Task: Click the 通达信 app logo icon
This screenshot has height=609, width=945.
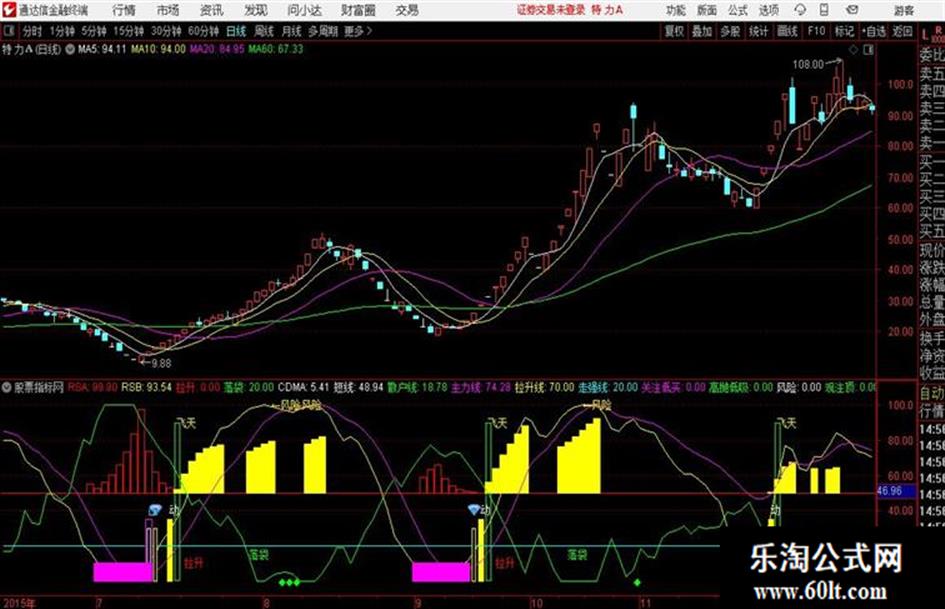Action: coord(8,10)
